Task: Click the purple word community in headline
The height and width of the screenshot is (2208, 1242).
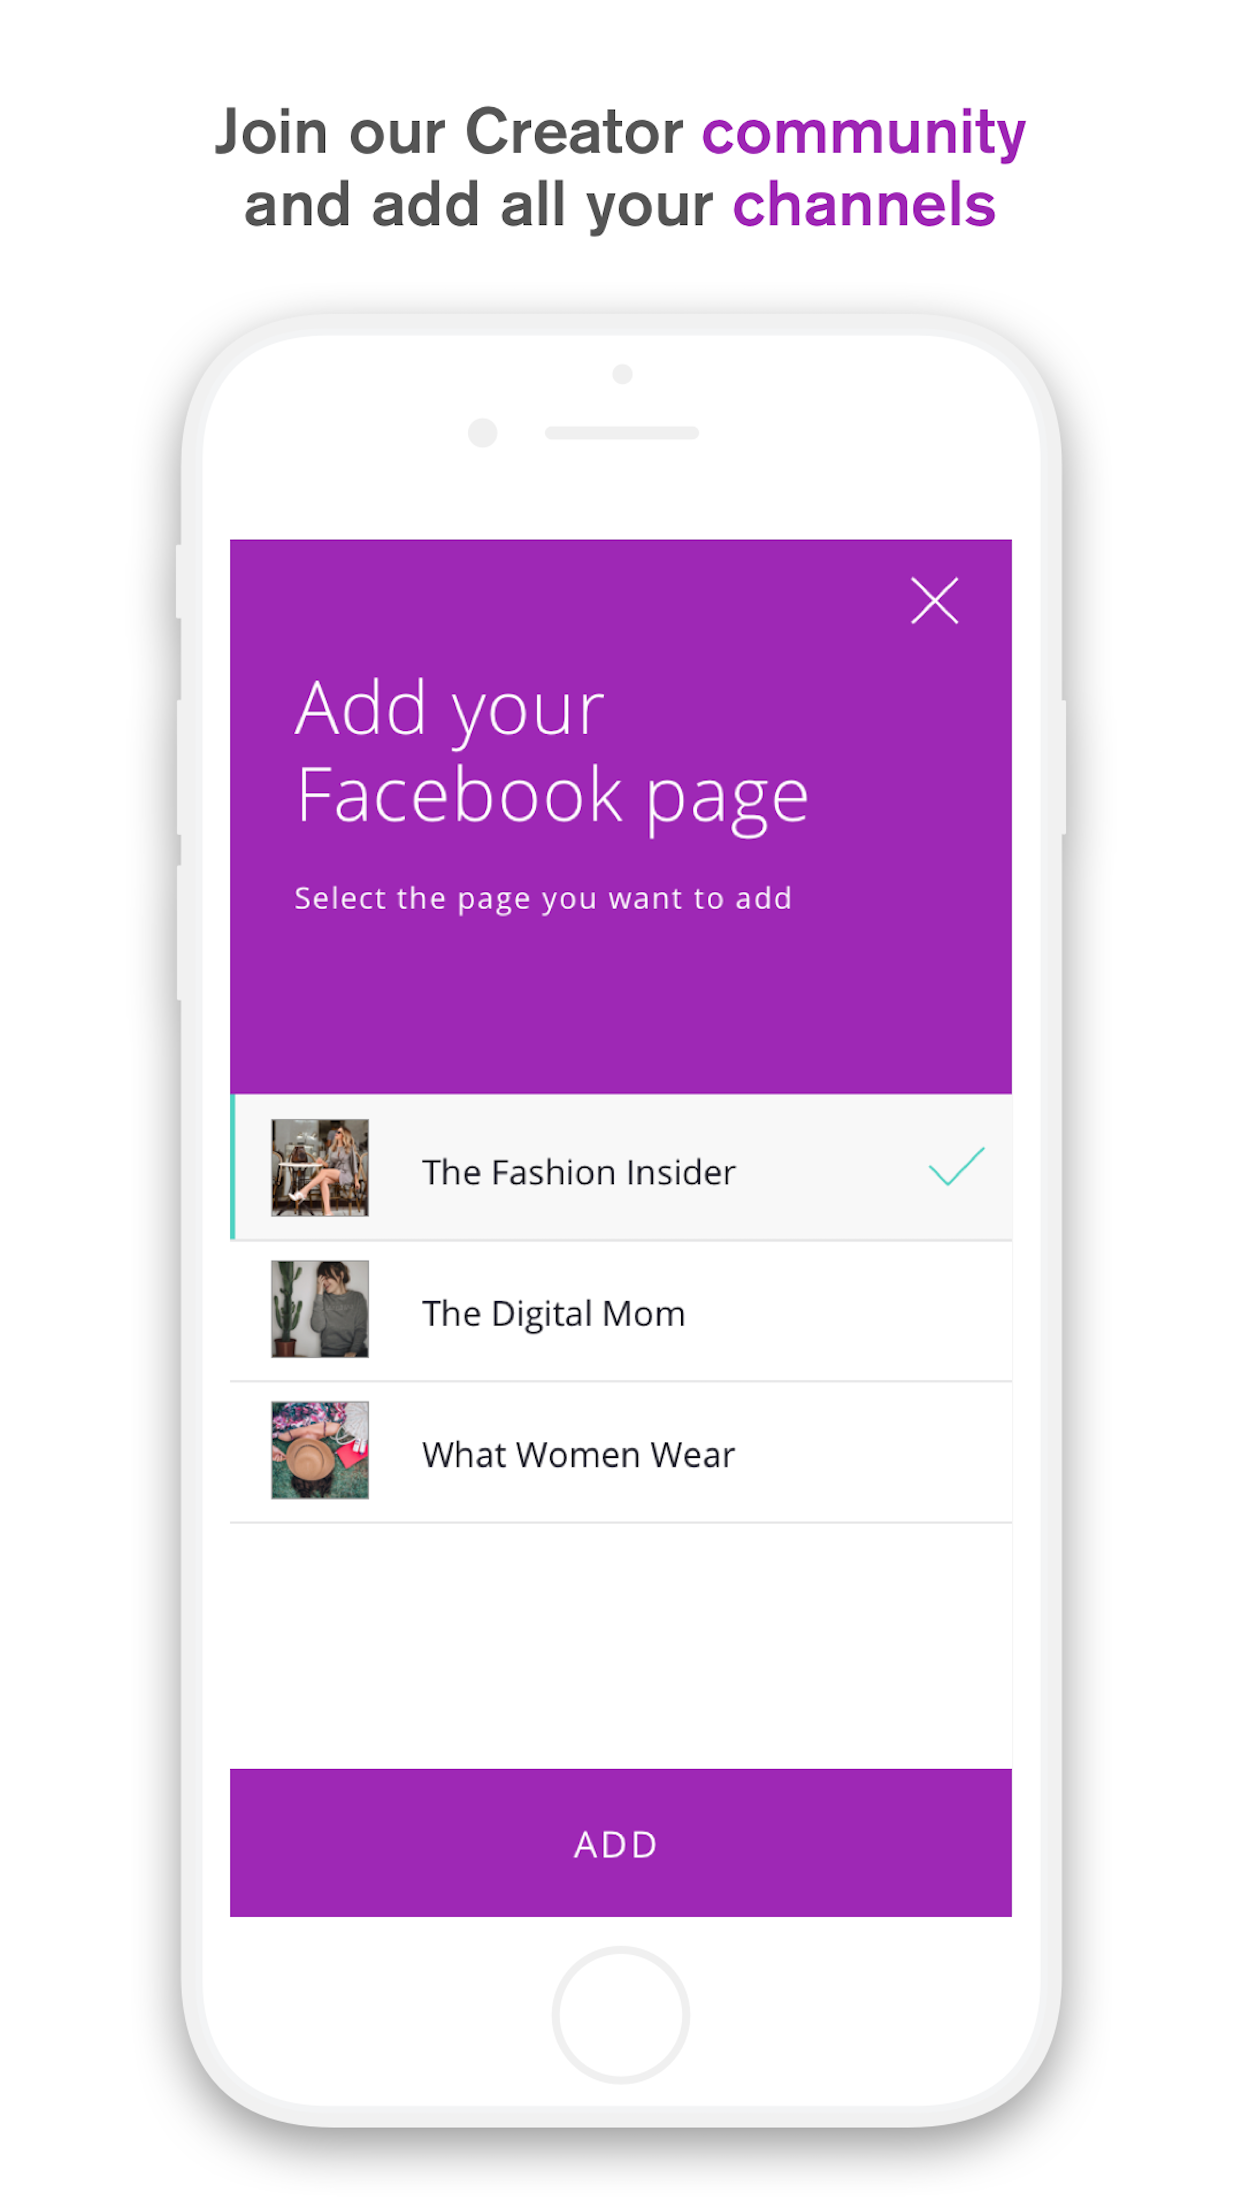Action: point(864,133)
